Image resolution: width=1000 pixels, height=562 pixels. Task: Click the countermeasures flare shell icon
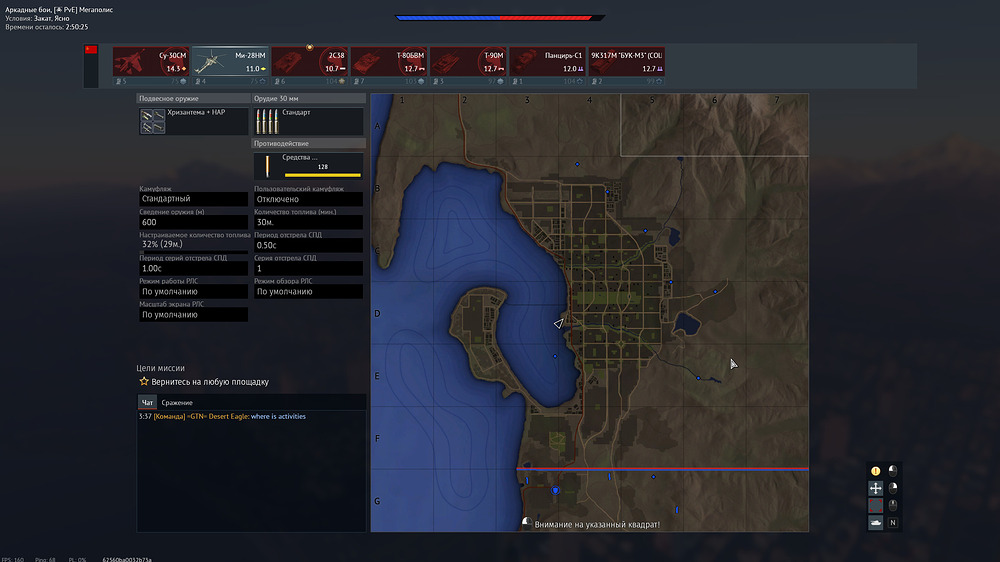pos(267,166)
